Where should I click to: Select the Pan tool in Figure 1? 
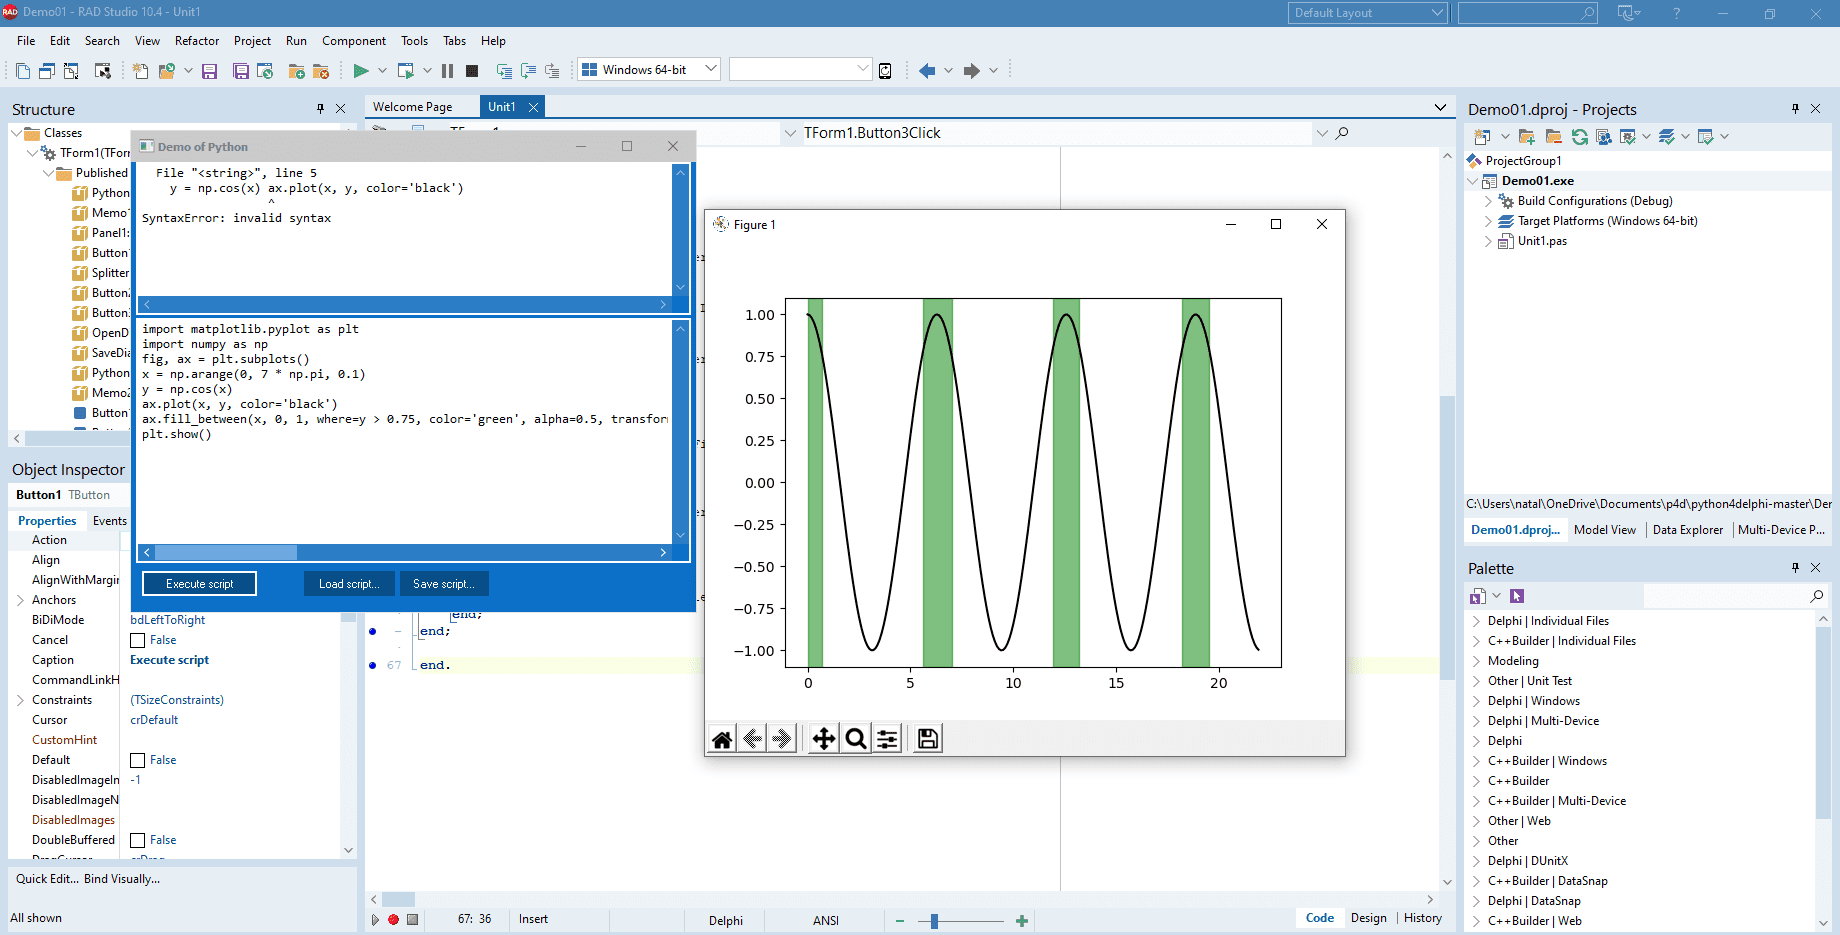822,738
